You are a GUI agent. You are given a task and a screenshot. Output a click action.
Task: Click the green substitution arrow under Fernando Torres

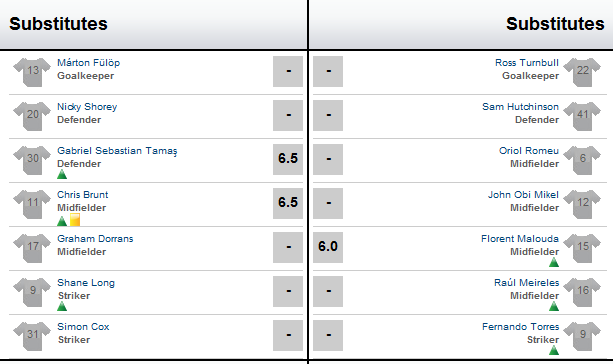coord(554,350)
